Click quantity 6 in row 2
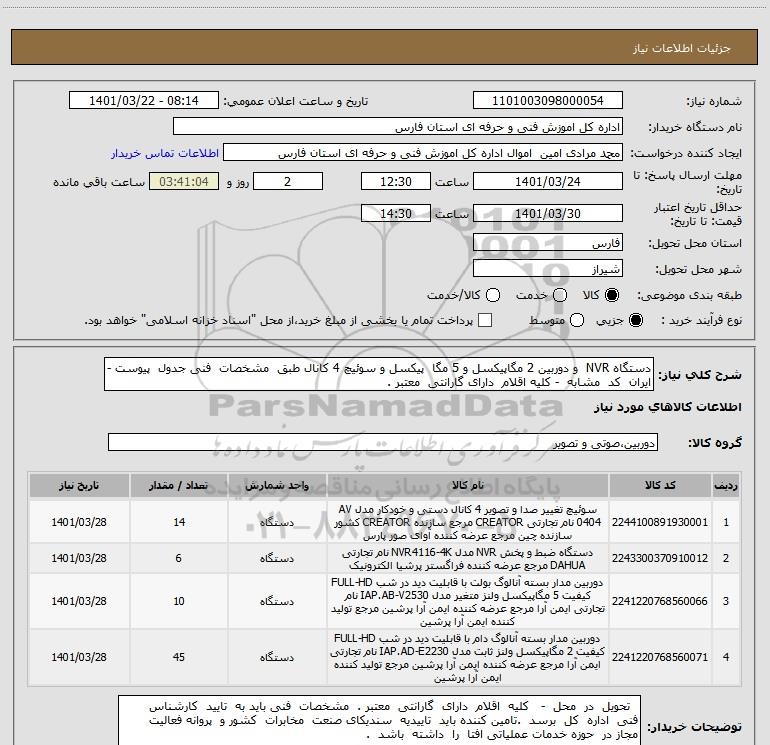The width and height of the screenshot is (770, 745). (179, 558)
